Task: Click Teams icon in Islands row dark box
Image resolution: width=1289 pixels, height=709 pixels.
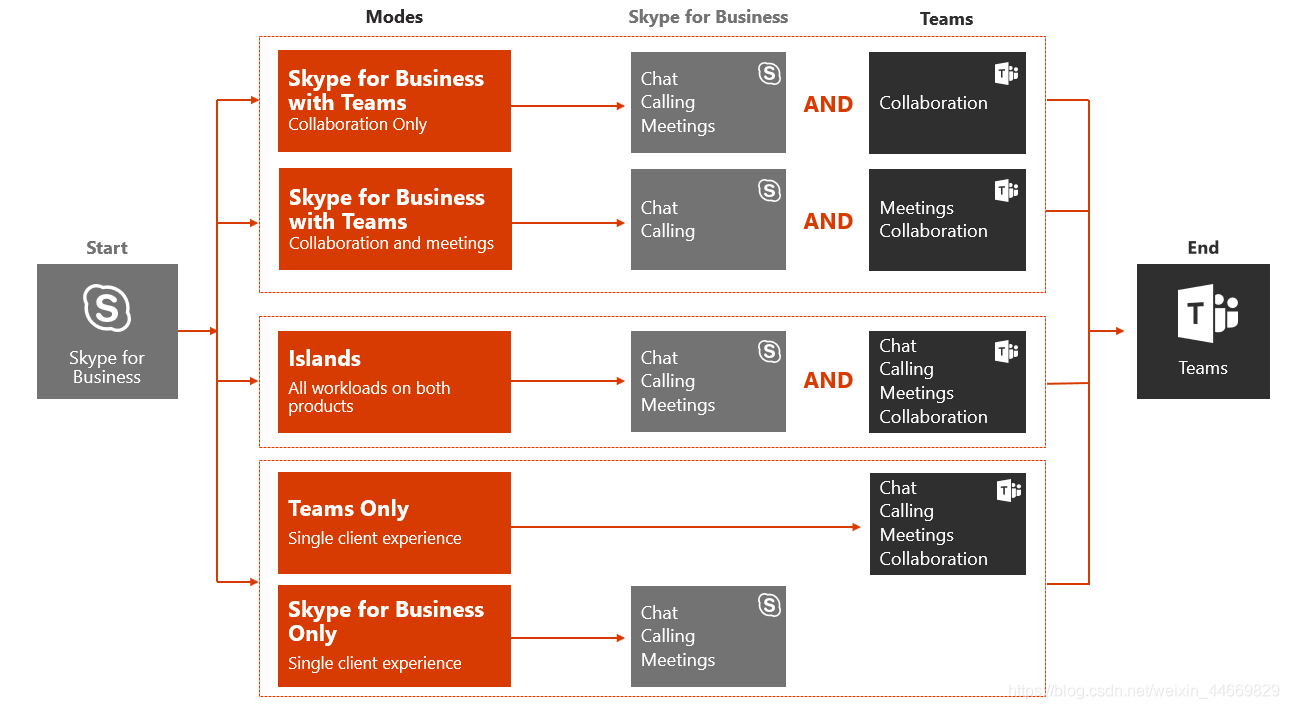Action: point(1007,351)
